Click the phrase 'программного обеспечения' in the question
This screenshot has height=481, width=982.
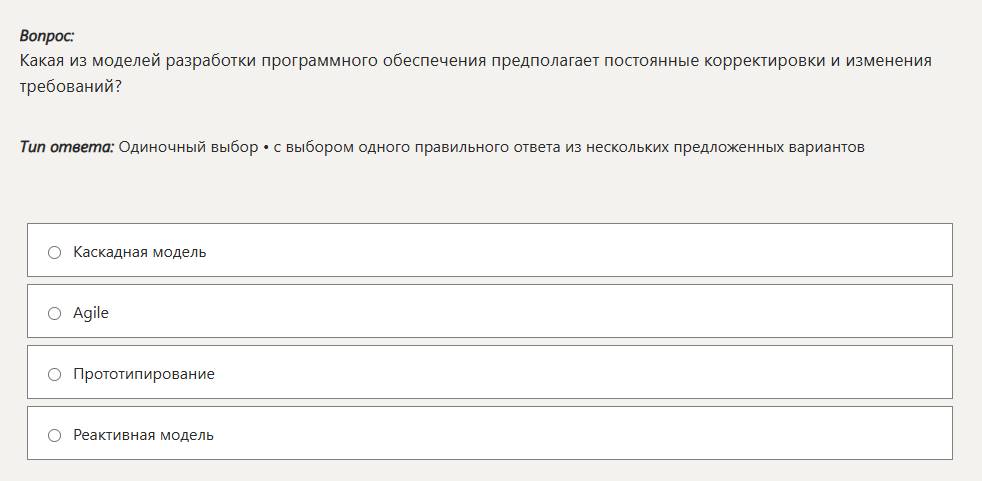374,61
